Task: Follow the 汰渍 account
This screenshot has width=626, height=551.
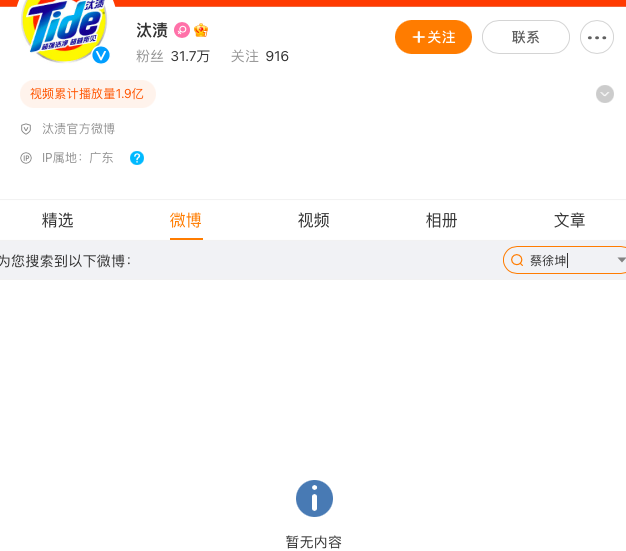Action: point(433,37)
